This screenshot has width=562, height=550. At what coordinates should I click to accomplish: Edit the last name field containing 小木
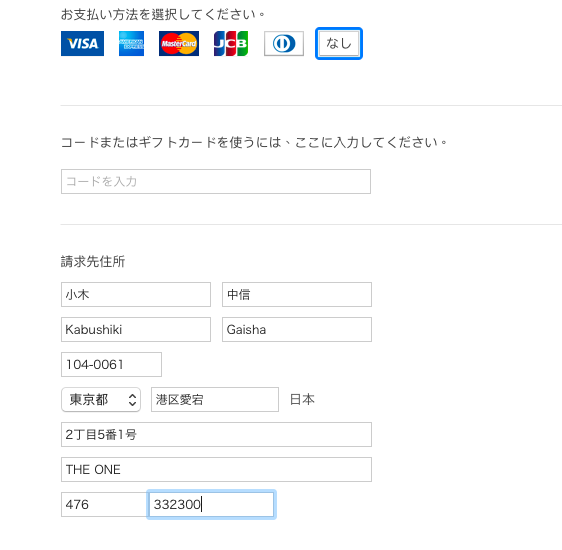(136, 295)
